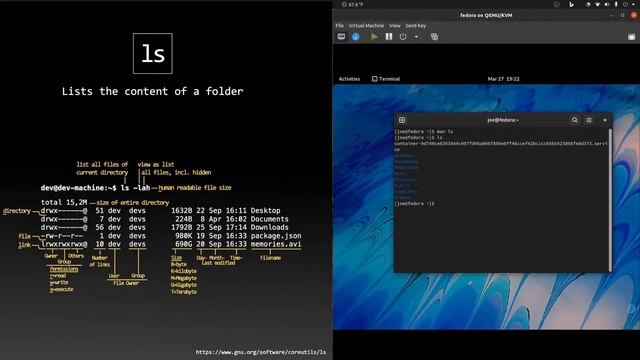The height and width of the screenshot is (360, 640).
Task: Click the fedora on QEMU/KVM window title
Action: tap(486, 15)
